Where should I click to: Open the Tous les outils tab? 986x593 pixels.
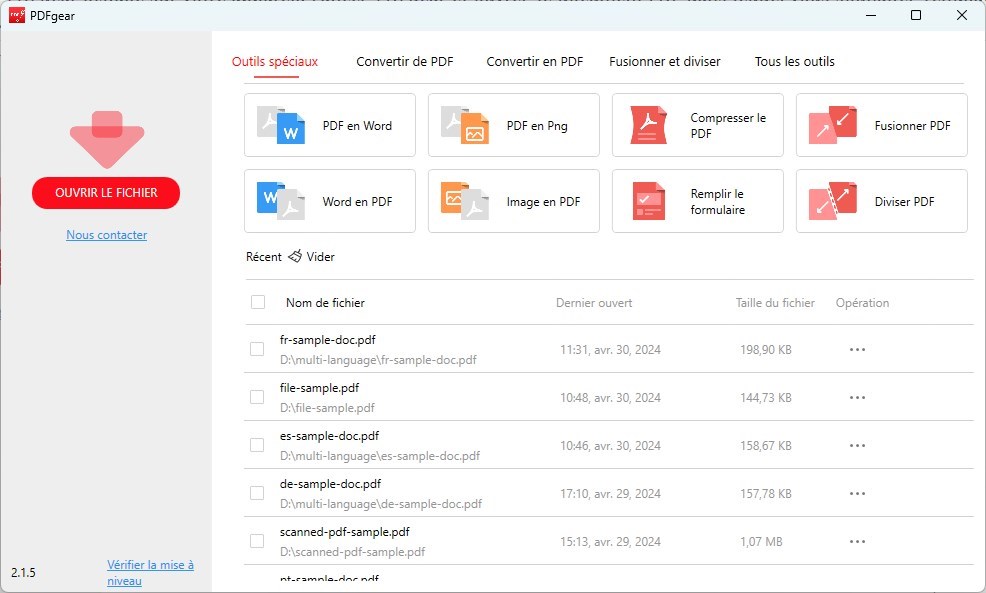click(x=794, y=61)
